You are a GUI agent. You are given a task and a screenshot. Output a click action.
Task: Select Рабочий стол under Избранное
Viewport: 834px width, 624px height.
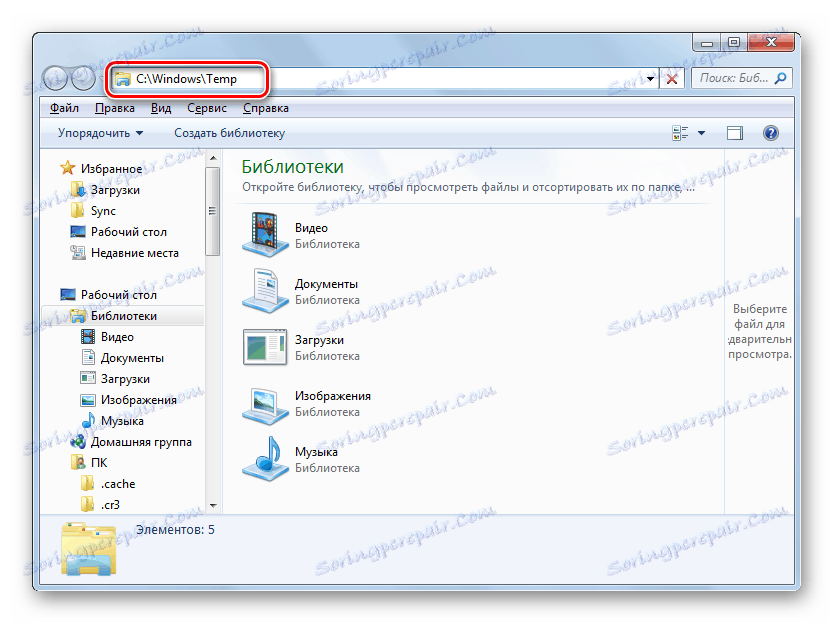[x=129, y=232]
